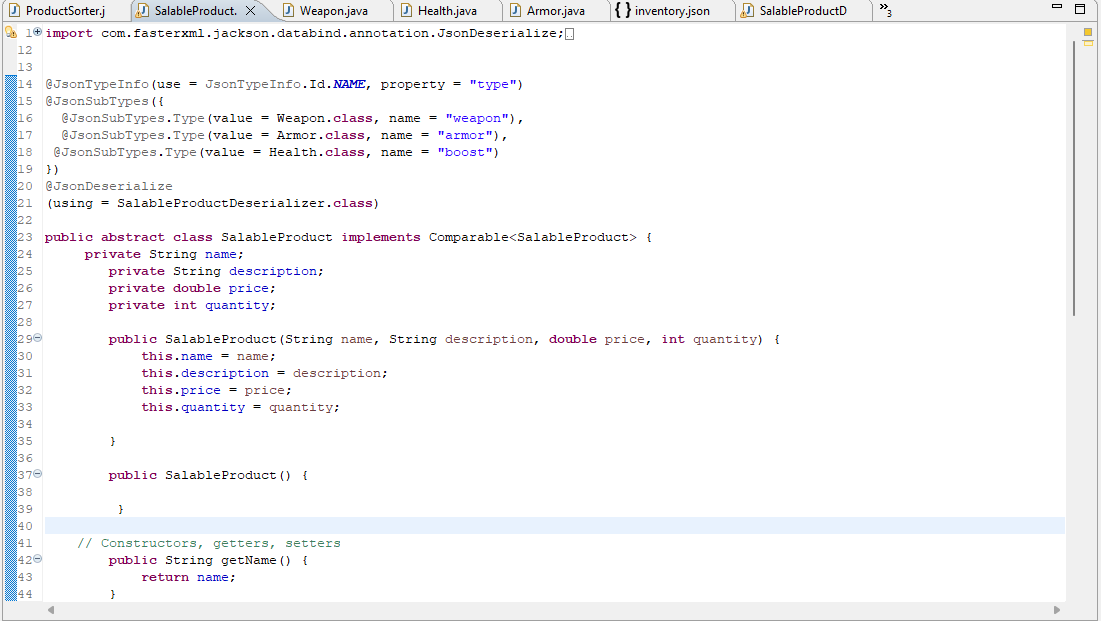The image size is (1101, 621).
Task: Click the yellow warning square atop overview ruler
Action: [x=1086, y=31]
